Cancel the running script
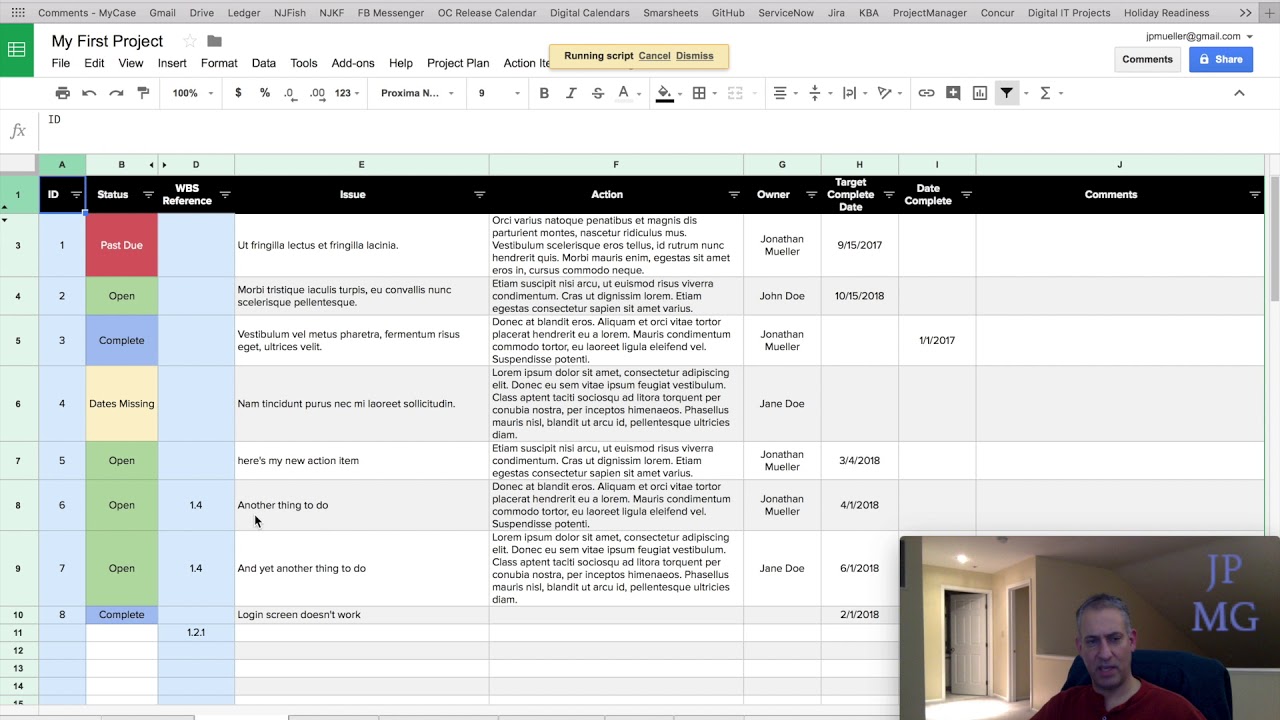 [x=654, y=56]
